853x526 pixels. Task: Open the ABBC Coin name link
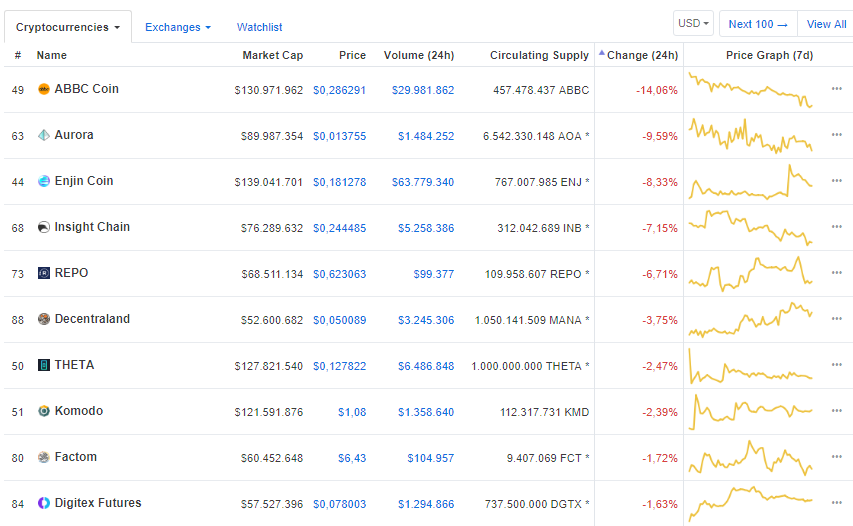(x=86, y=89)
